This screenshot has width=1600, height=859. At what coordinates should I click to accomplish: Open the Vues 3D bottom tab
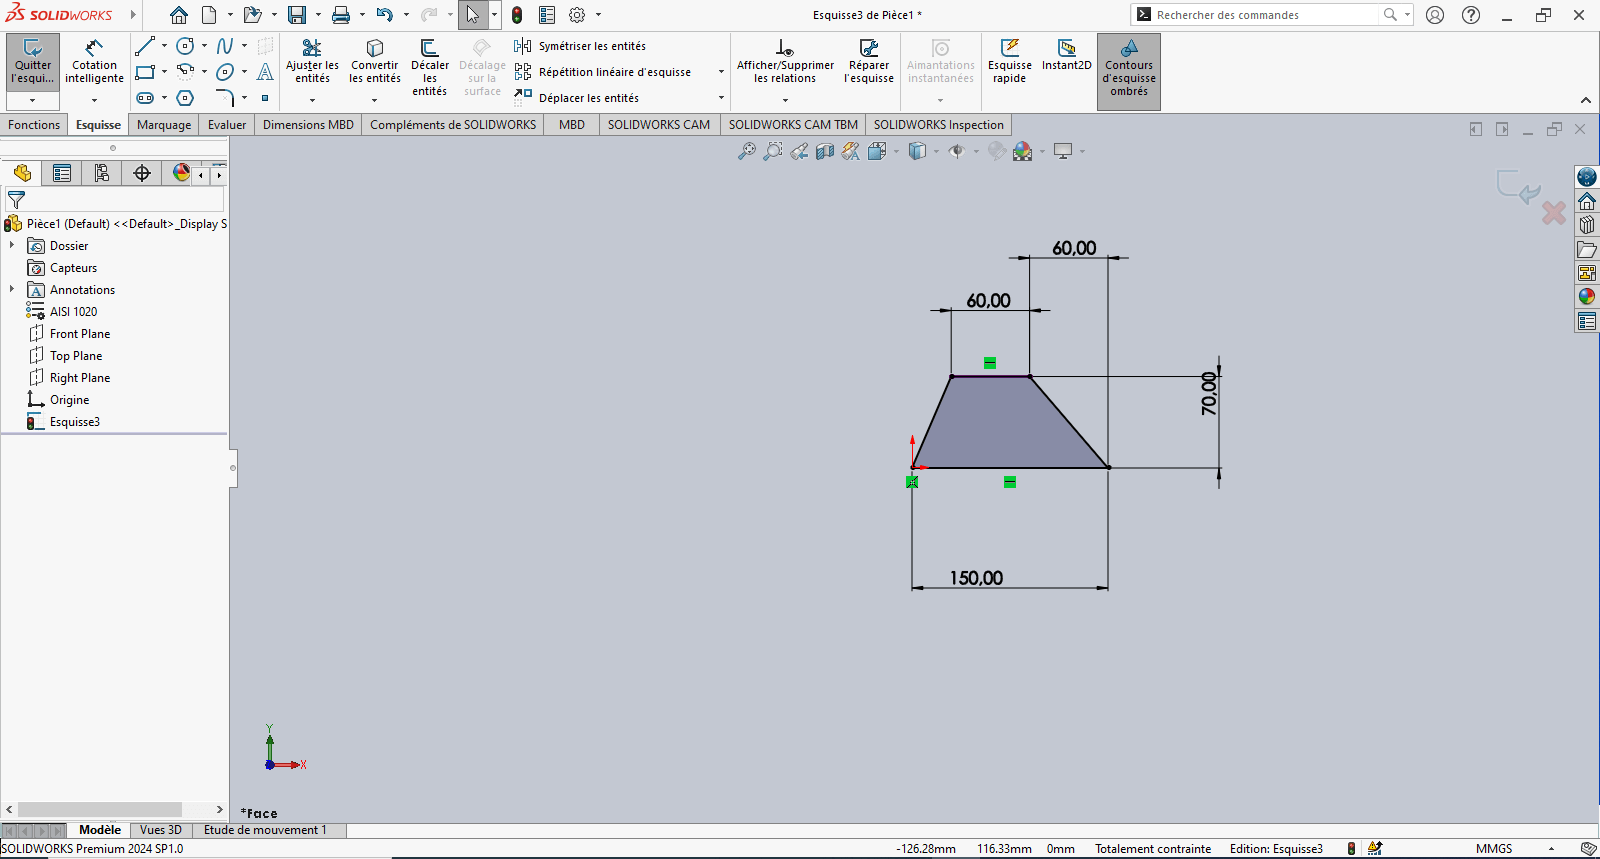[160, 830]
